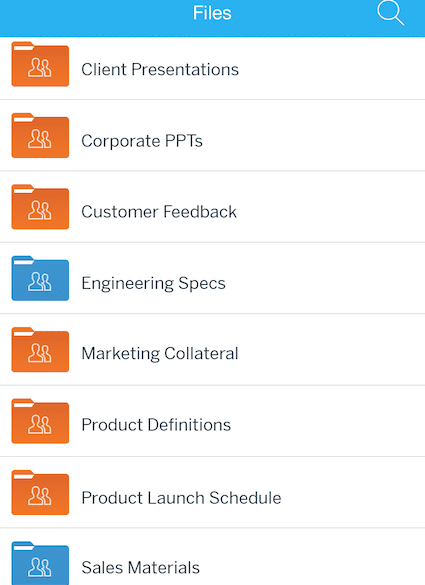The image size is (425, 585).
Task: Choose the Marketing Collateral name text
Action: (x=160, y=354)
